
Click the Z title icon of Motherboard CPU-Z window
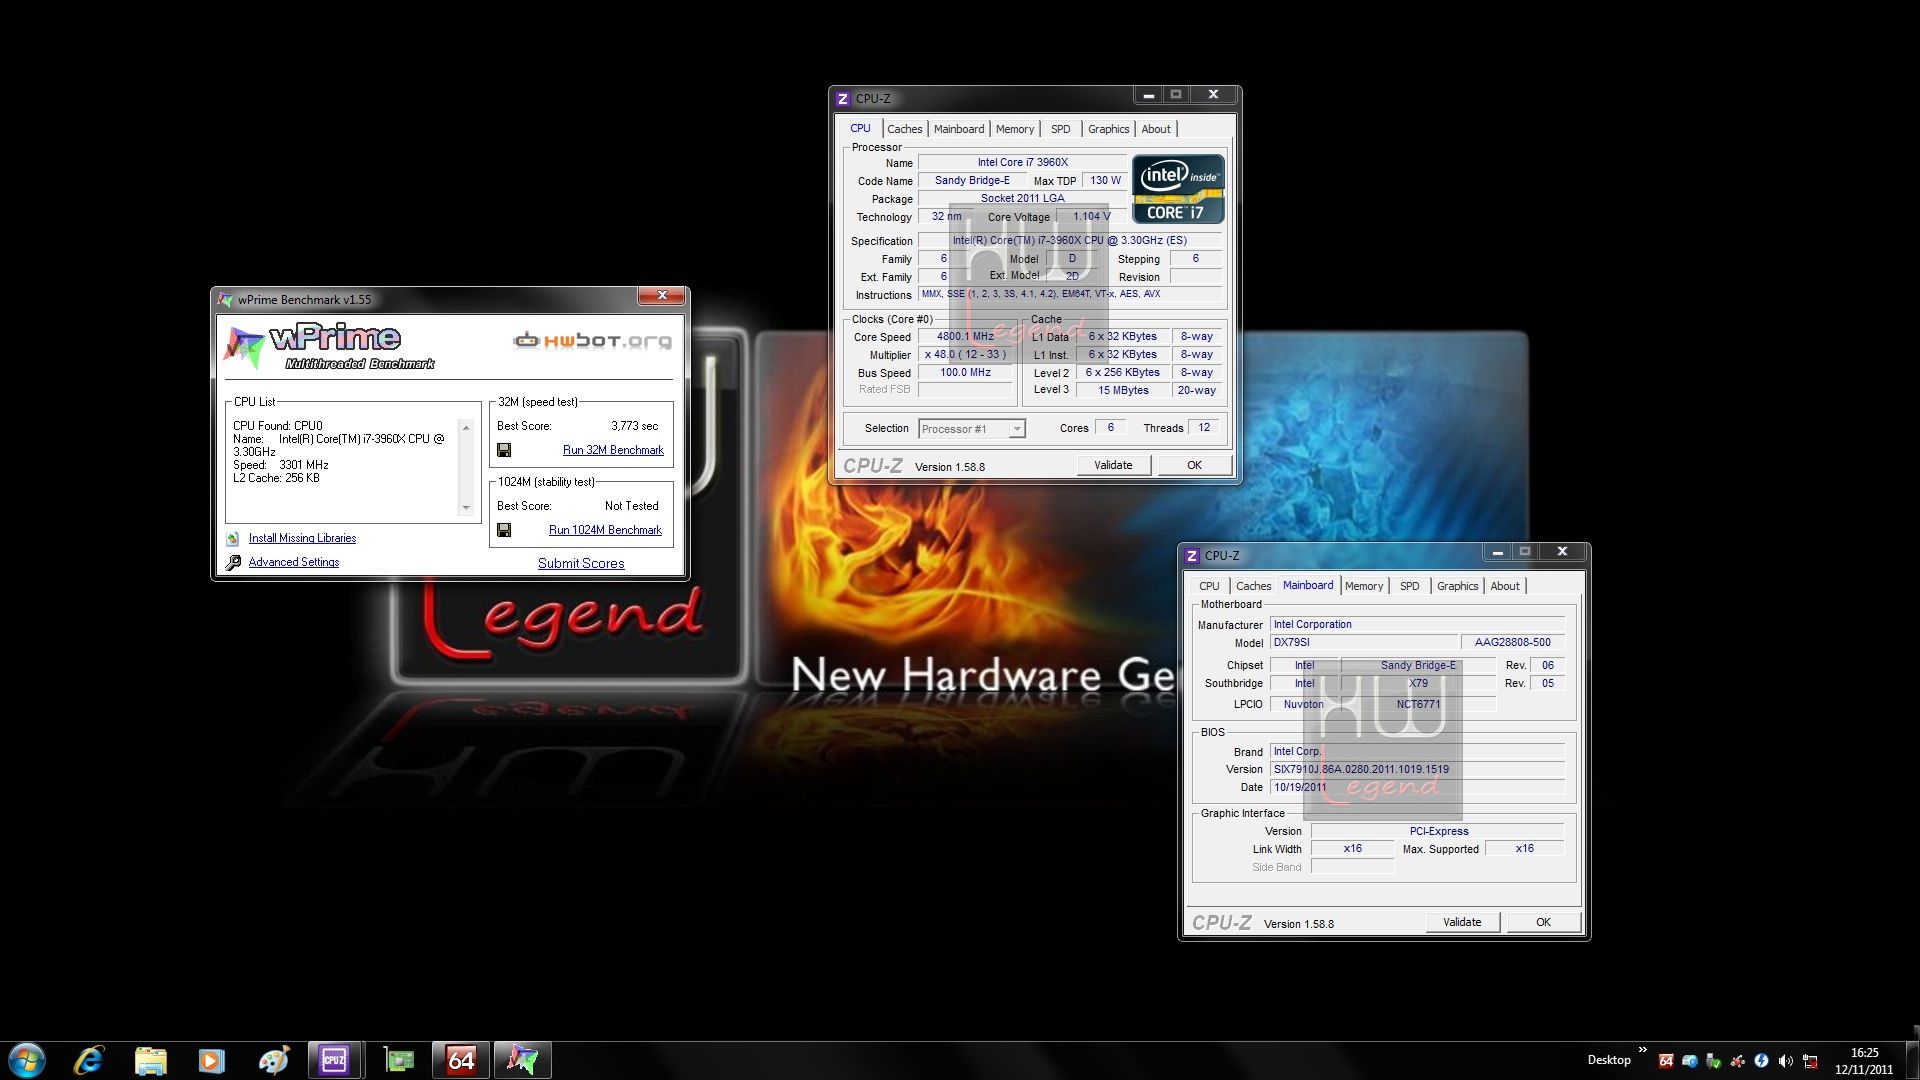click(1192, 555)
